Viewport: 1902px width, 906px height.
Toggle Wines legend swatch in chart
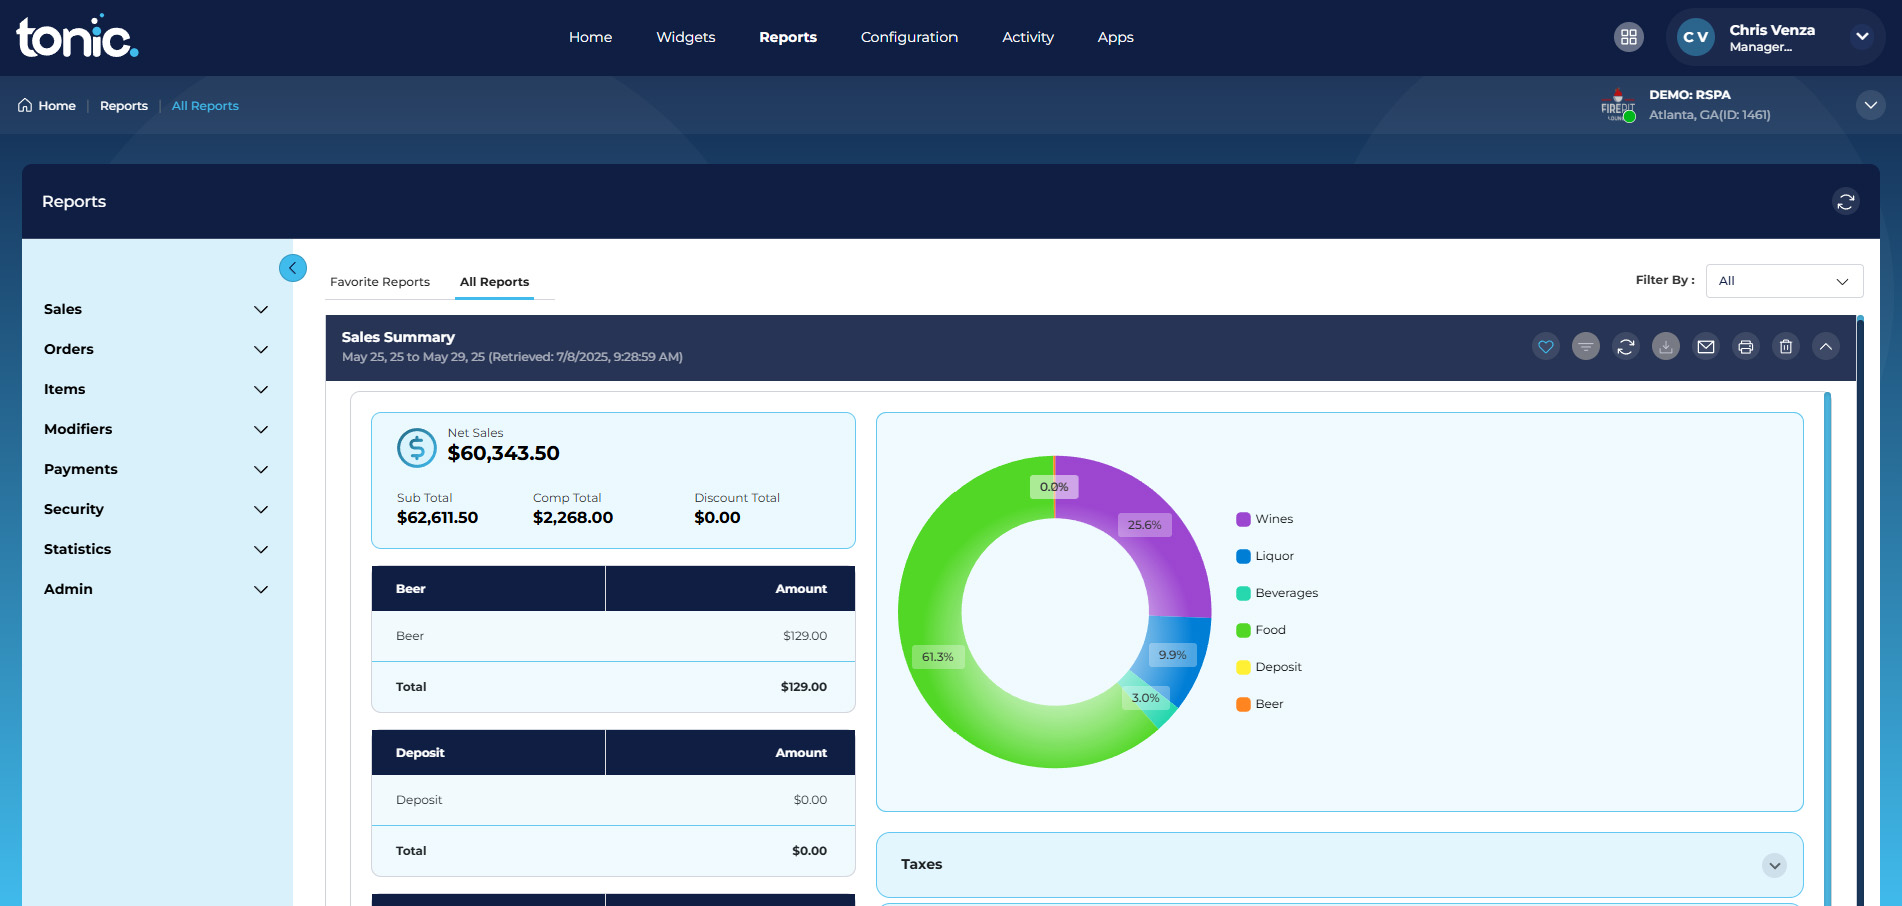pos(1243,519)
